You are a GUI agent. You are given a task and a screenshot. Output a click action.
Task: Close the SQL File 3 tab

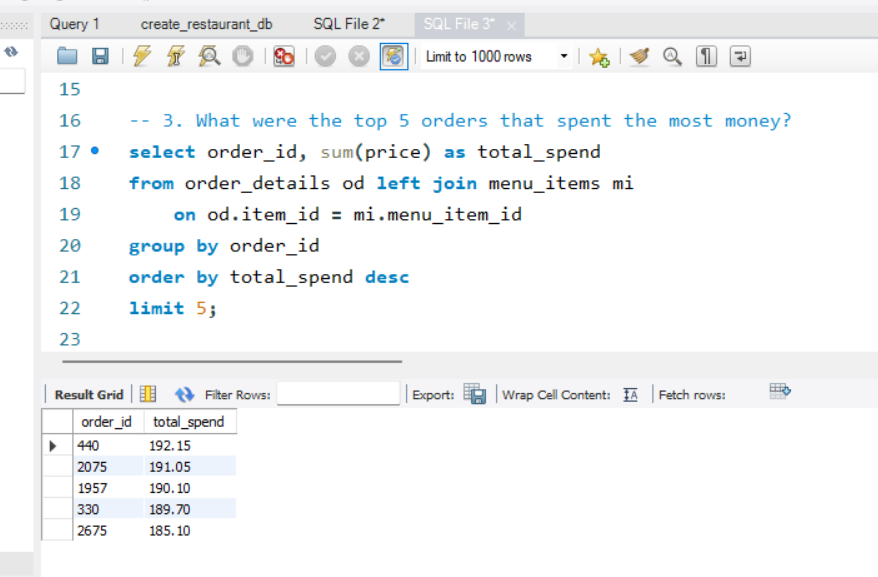(x=511, y=25)
